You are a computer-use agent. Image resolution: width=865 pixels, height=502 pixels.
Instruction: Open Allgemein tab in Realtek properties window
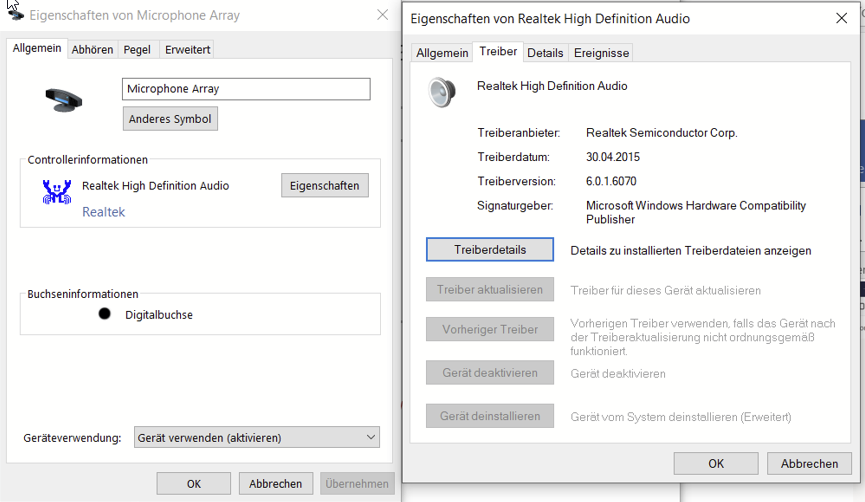tap(442, 53)
